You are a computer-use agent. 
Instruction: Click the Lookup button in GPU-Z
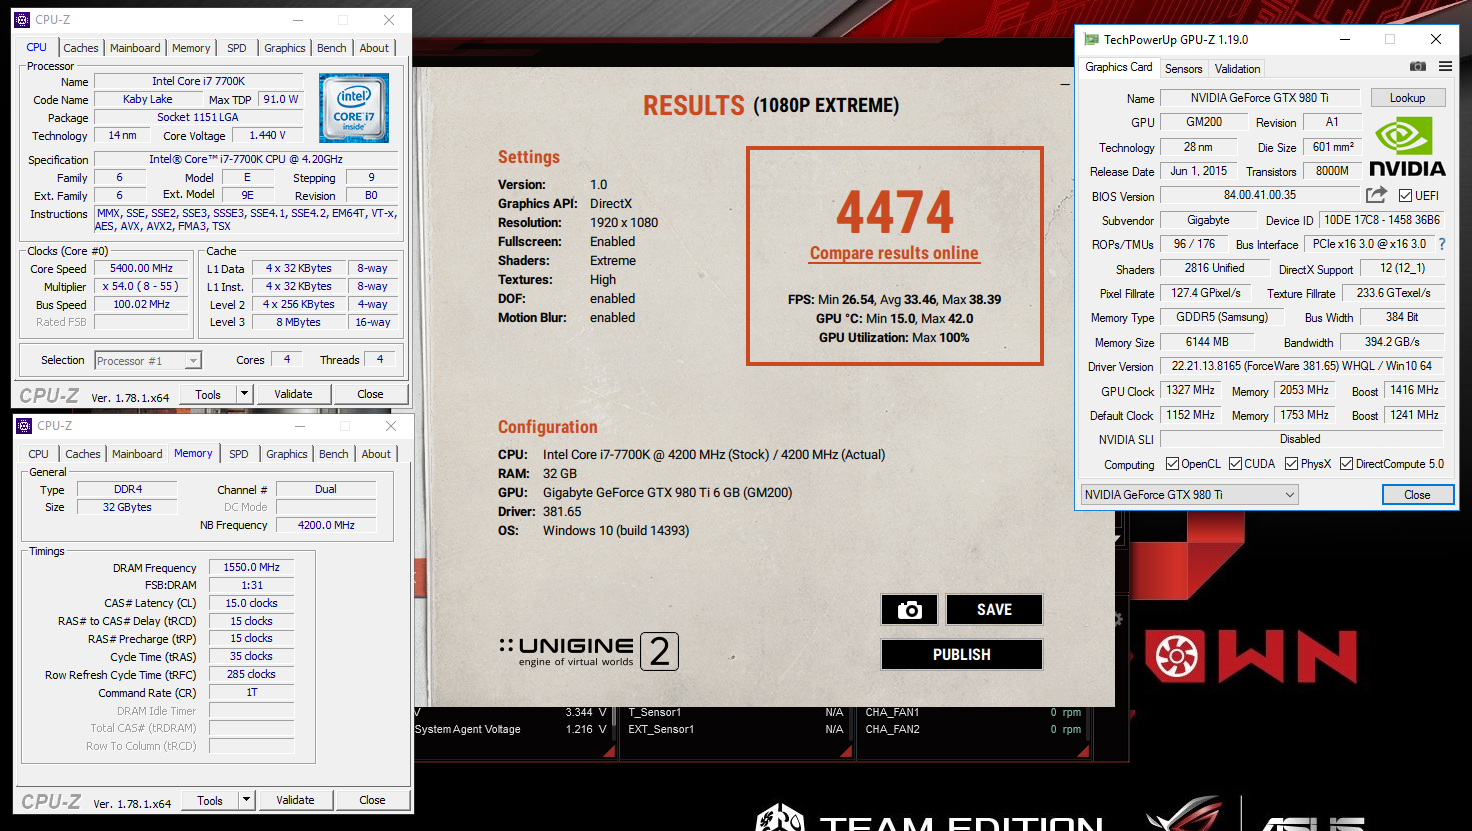click(x=1408, y=98)
